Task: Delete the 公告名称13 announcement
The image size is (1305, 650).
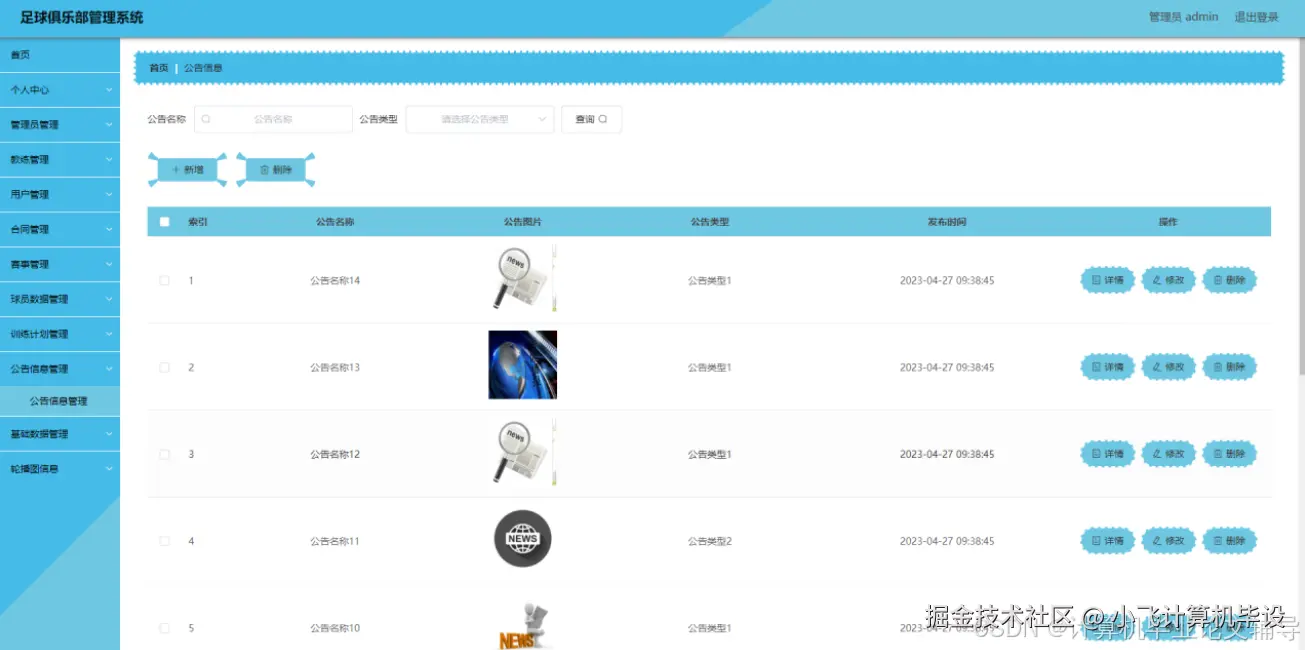Action: (x=1229, y=367)
